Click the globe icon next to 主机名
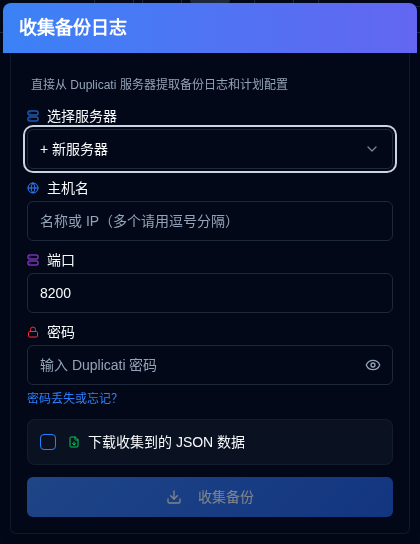This screenshot has height=544, width=420. 33,188
